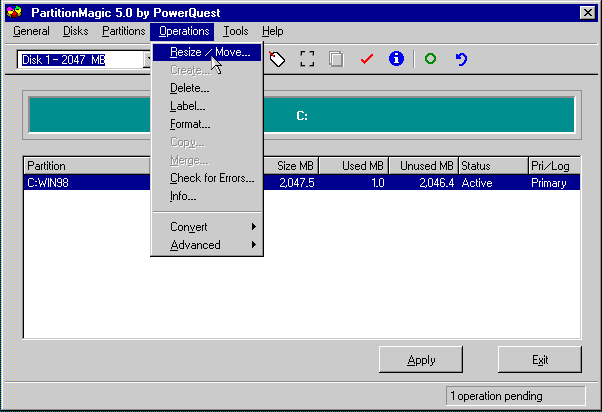Expand the Advanced submenu
This screenshot has width=602, height=412.
click(207, 245)
